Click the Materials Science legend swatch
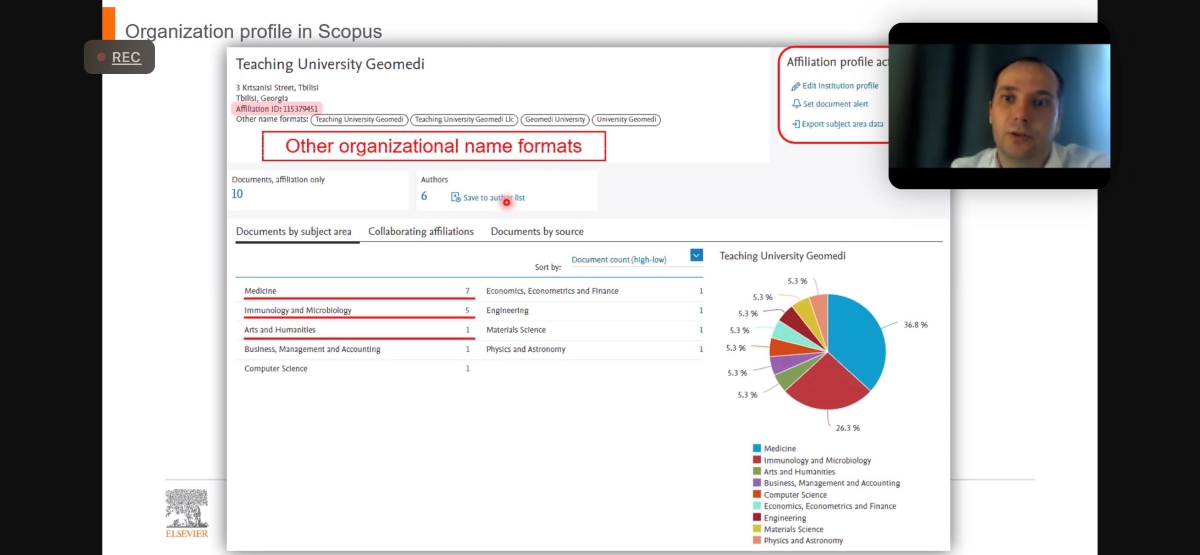Viewport: 1200px width, 555px height. (x=757, y=529)
